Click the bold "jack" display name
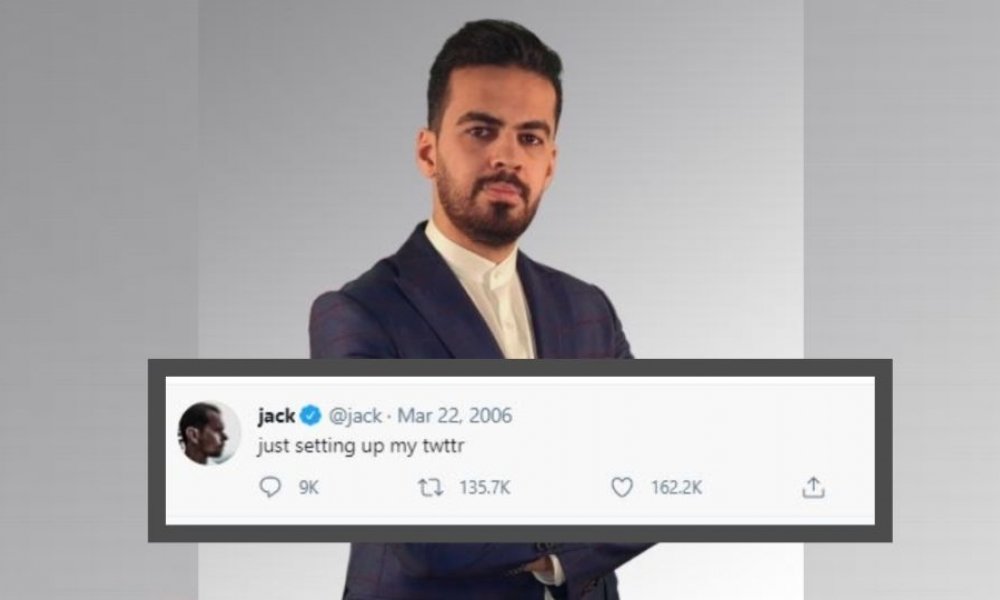1000x600 pixels. [x=276, y=416]
